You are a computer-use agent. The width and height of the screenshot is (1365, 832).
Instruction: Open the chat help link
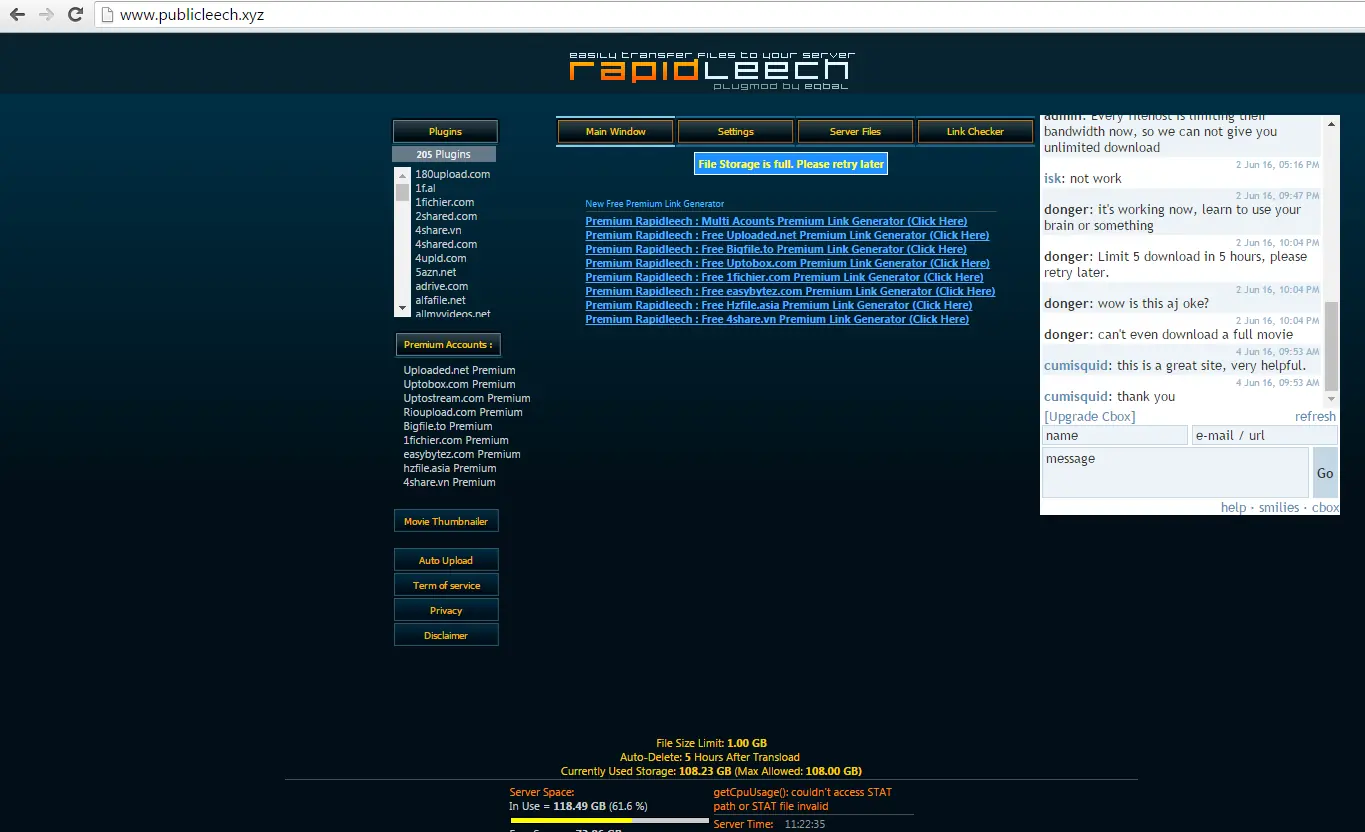tap(1233, 508)
